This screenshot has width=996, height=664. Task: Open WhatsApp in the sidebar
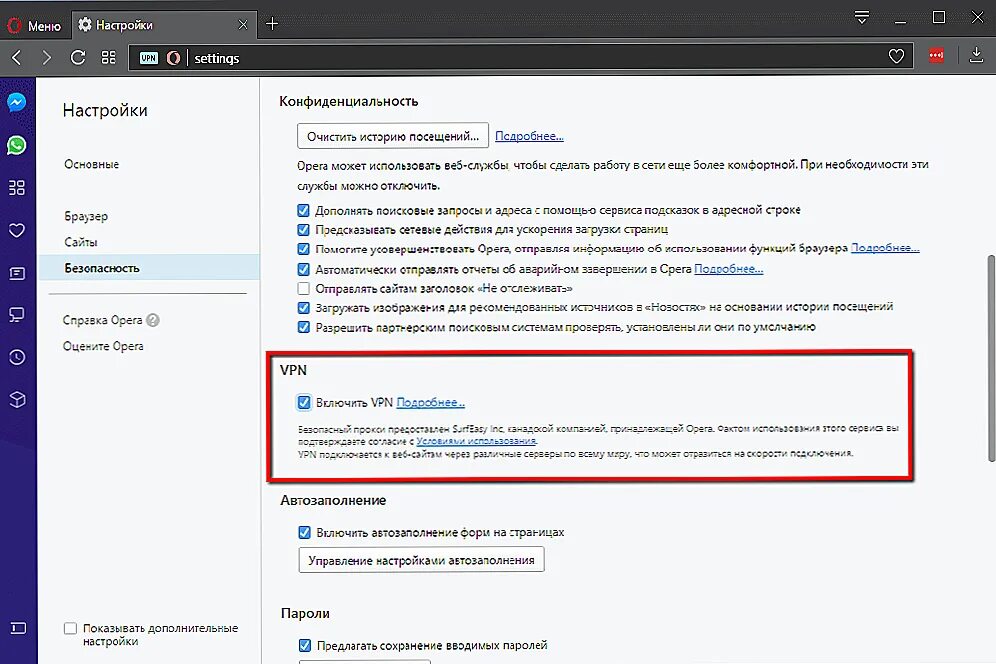[x=17, y=146]
